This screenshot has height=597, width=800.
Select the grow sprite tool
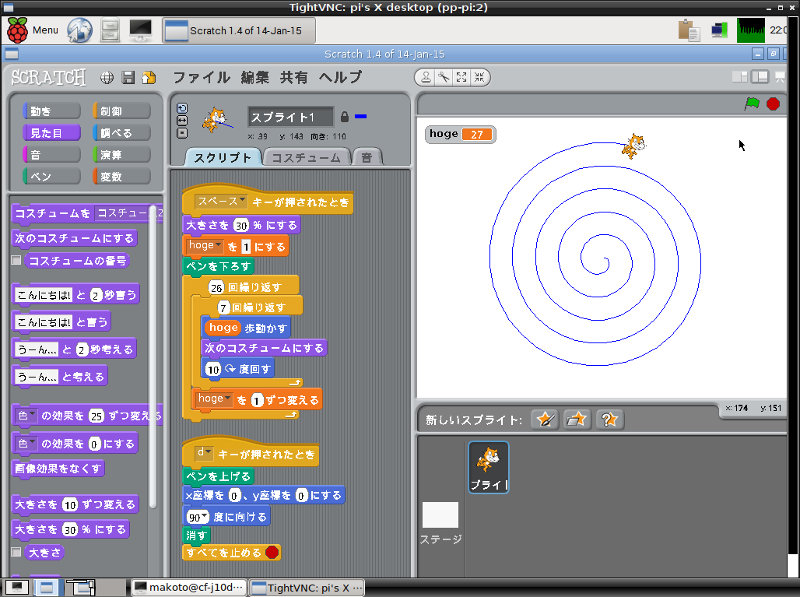click(461, 77)
